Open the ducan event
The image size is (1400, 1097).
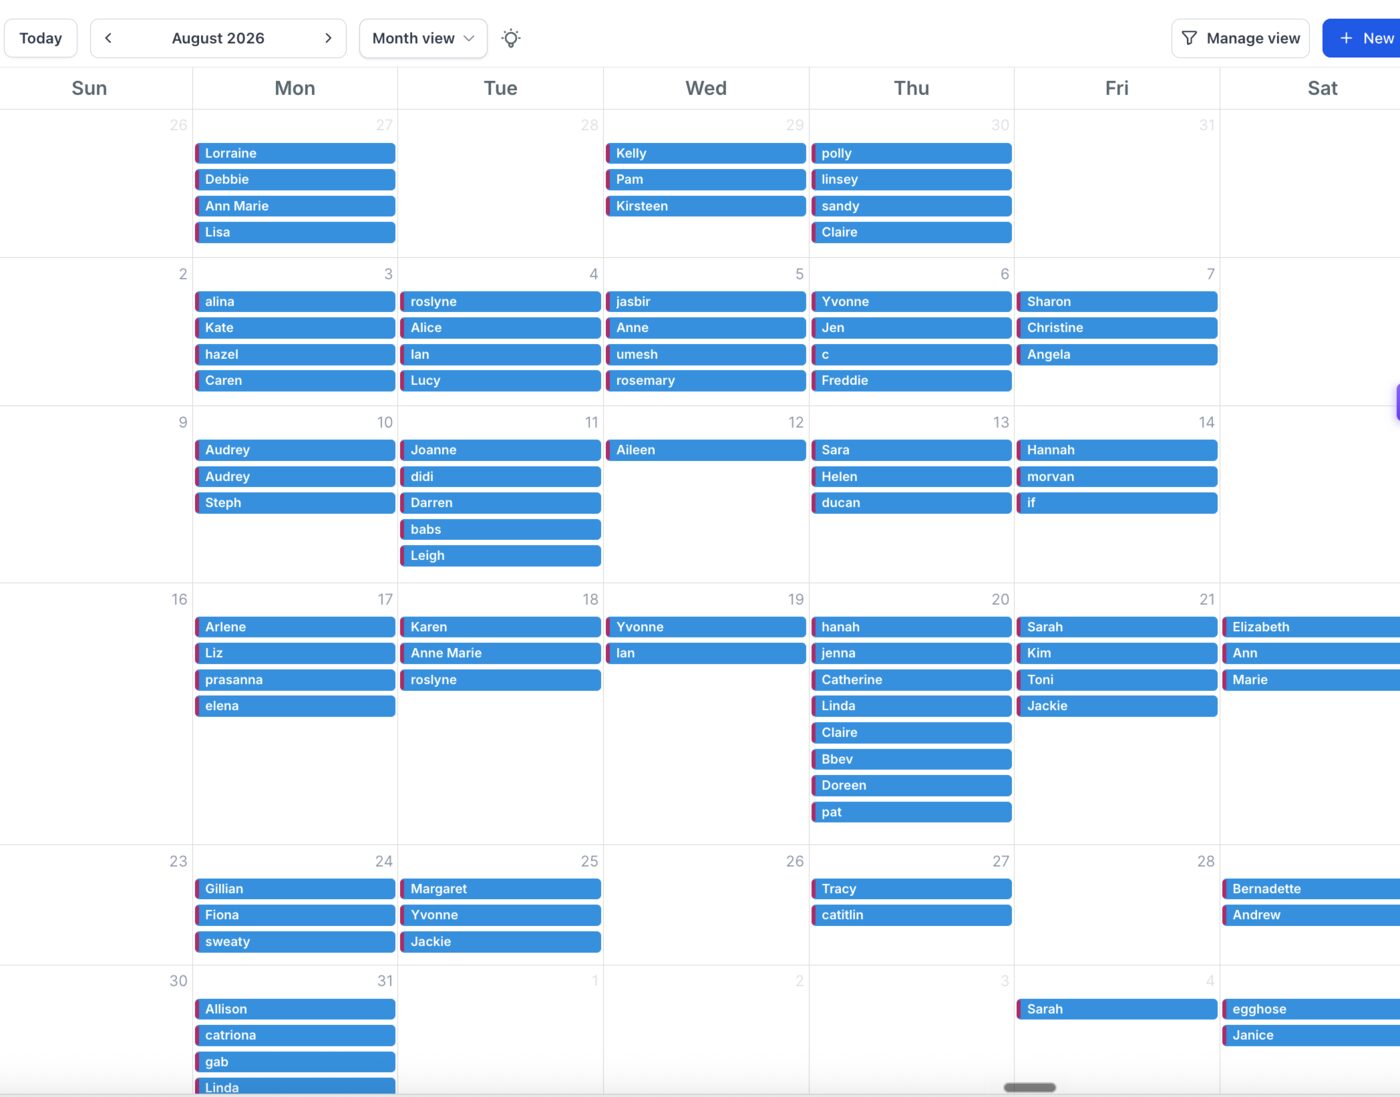911,503
